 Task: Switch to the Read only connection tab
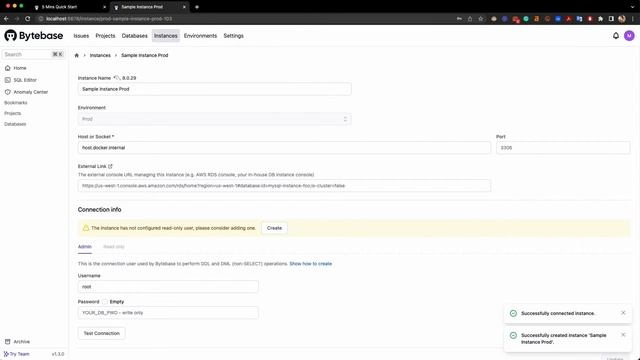(113, 247)
